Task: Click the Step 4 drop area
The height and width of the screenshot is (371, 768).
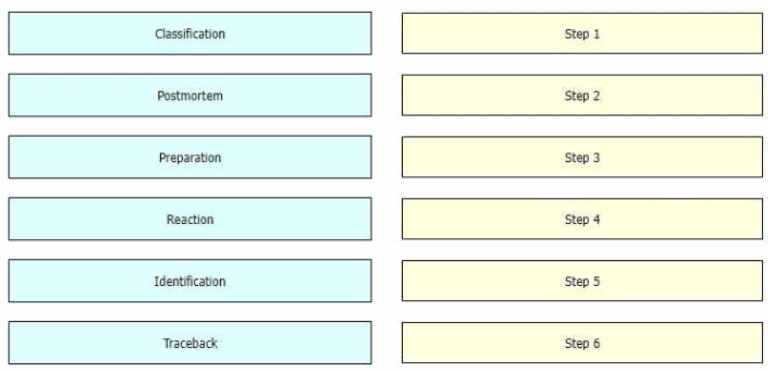Action: tap(582, 219)
